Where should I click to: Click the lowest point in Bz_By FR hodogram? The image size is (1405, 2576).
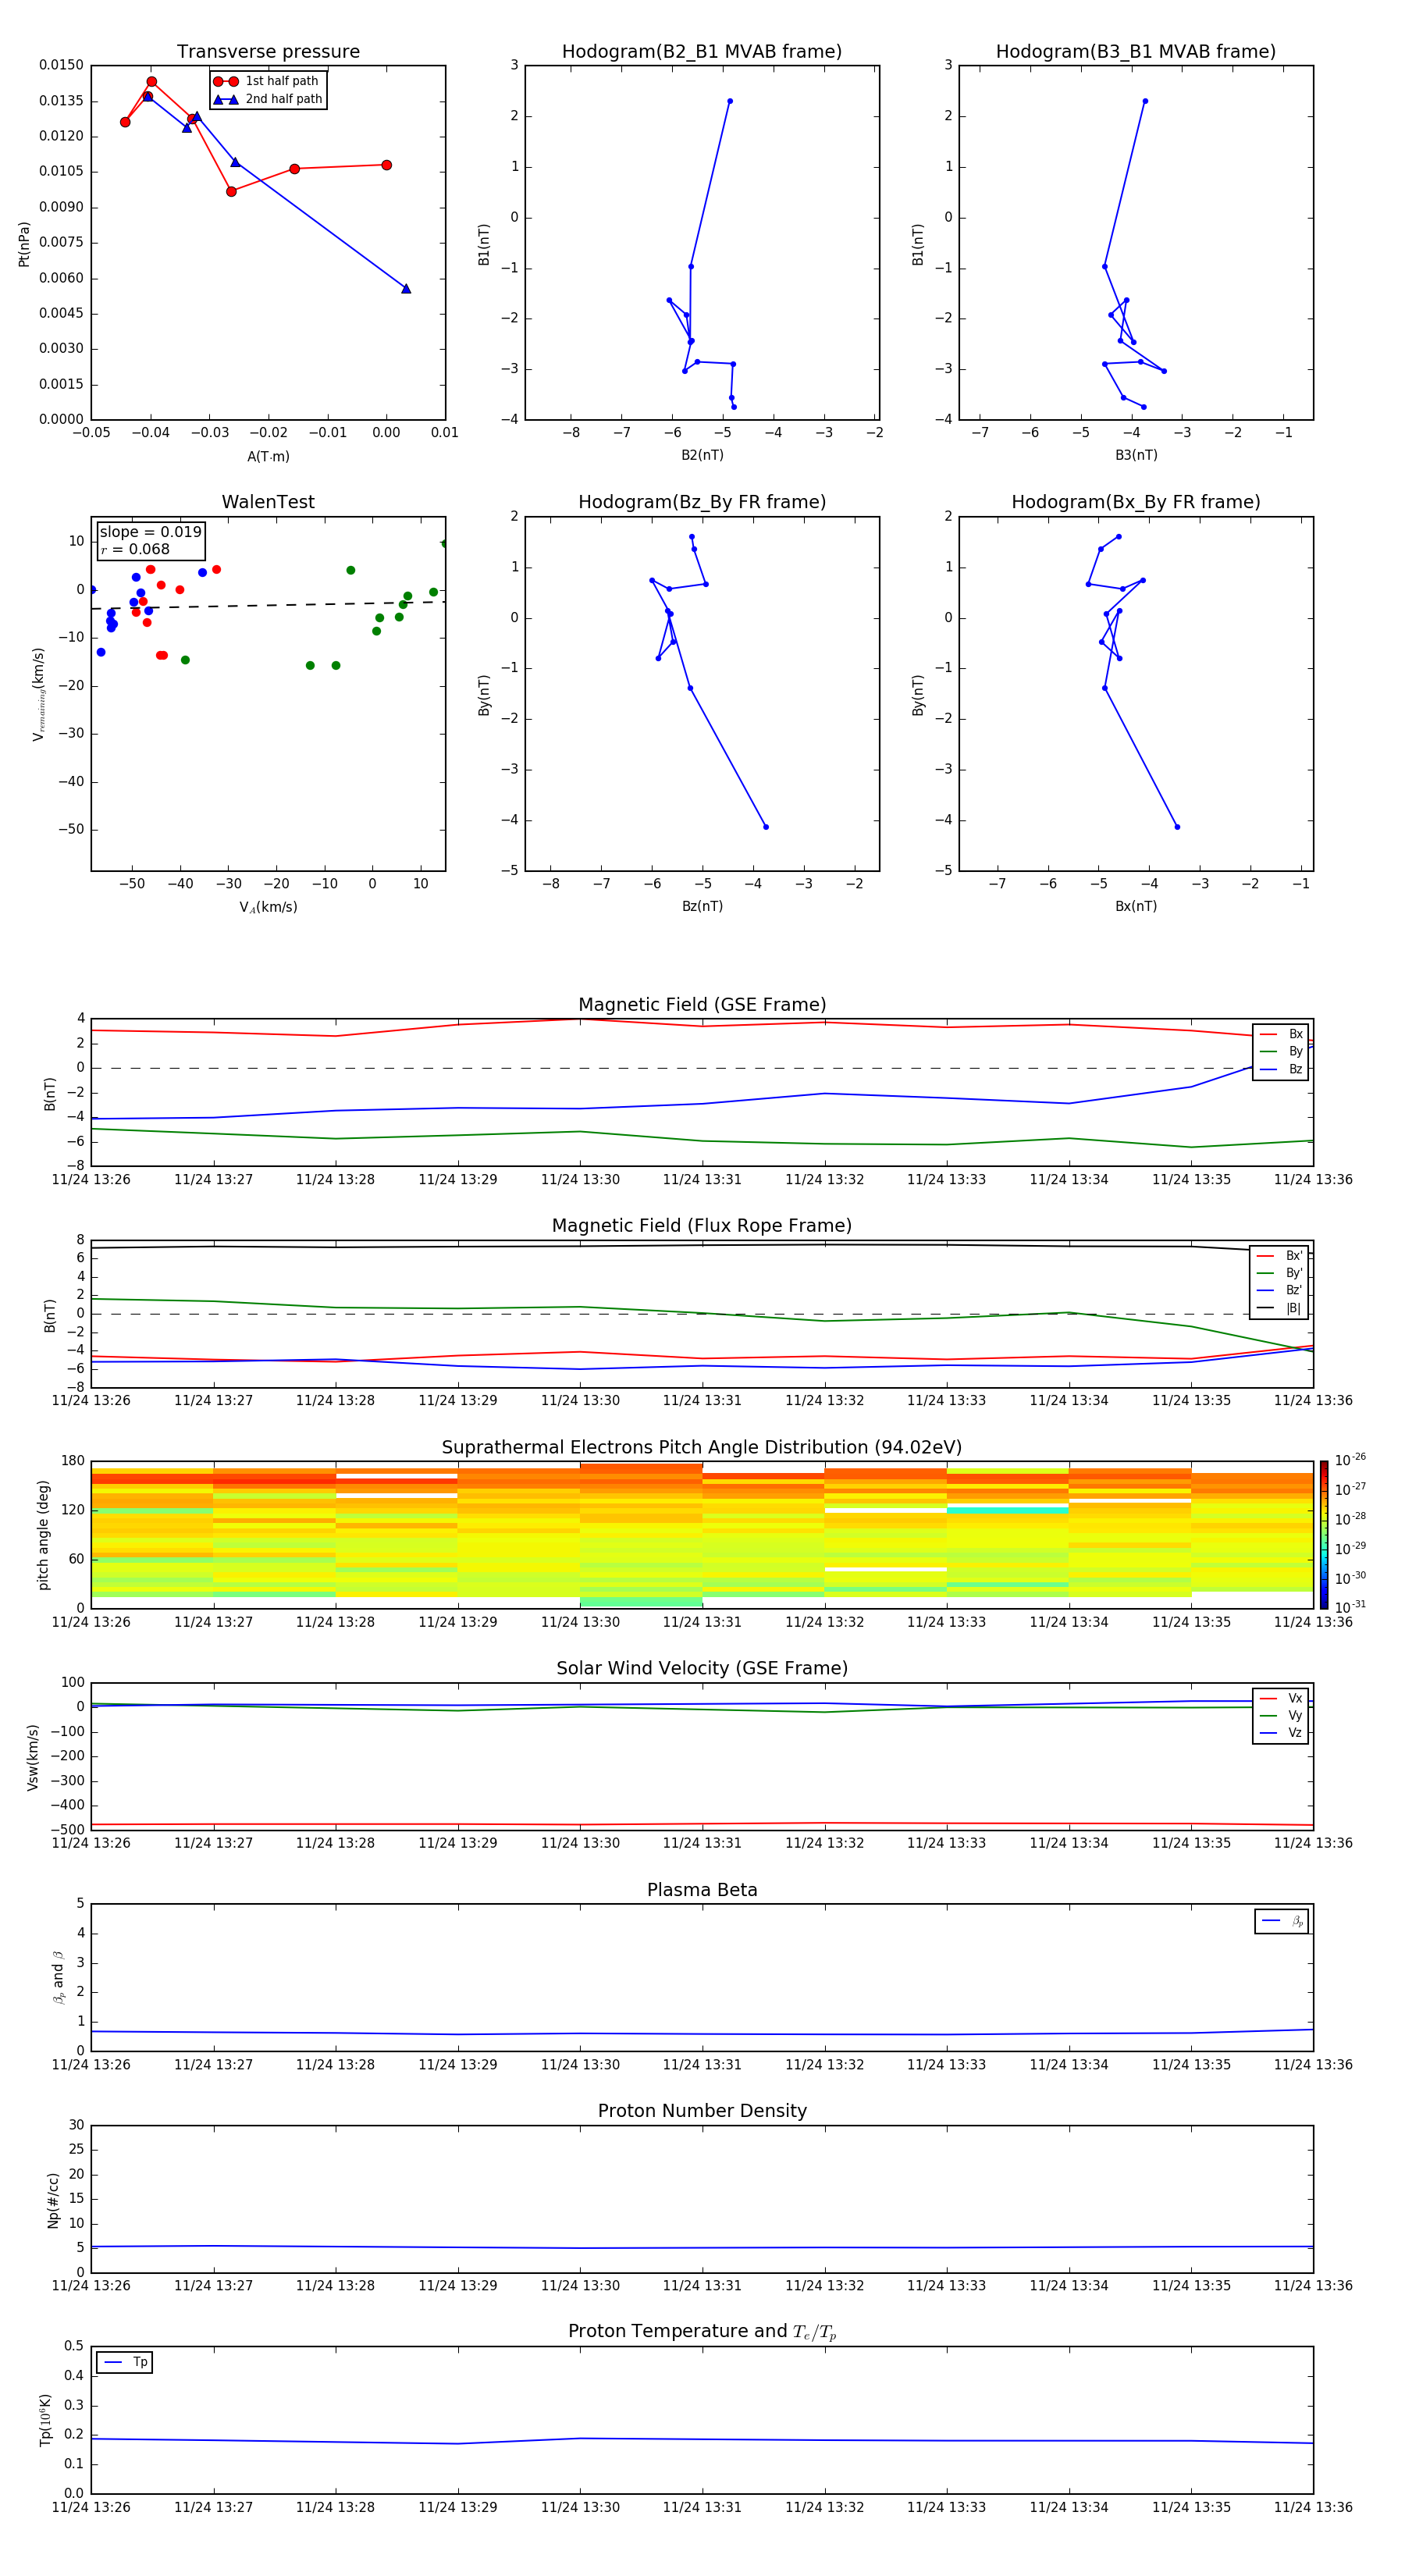click(x=766, y=827)
